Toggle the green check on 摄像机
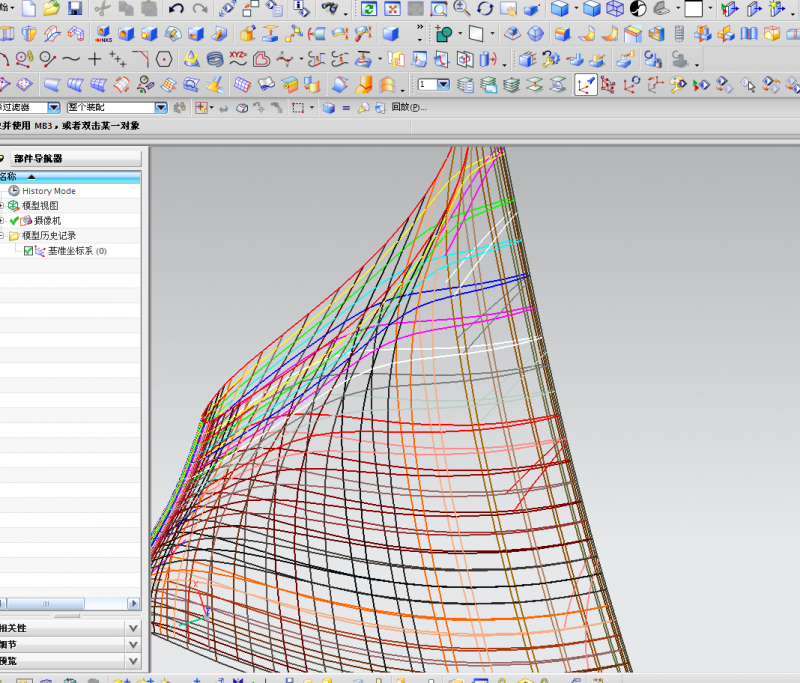This screenshot has height=683, width=800. pos(14,220)
